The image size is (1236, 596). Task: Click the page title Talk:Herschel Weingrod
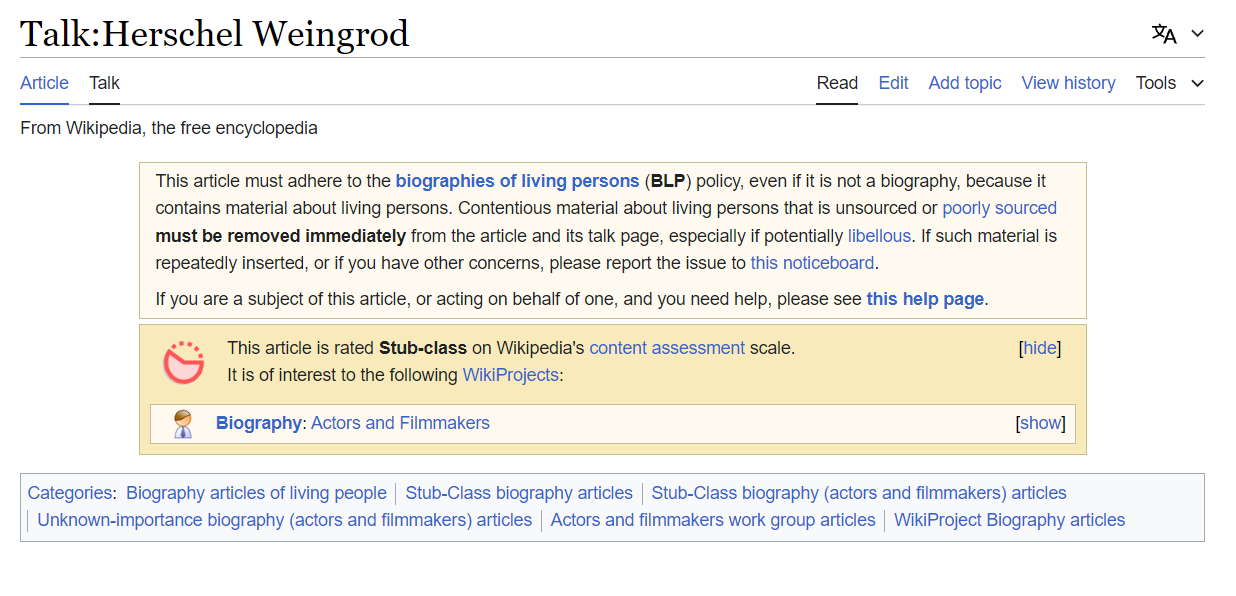pos(215,34)
